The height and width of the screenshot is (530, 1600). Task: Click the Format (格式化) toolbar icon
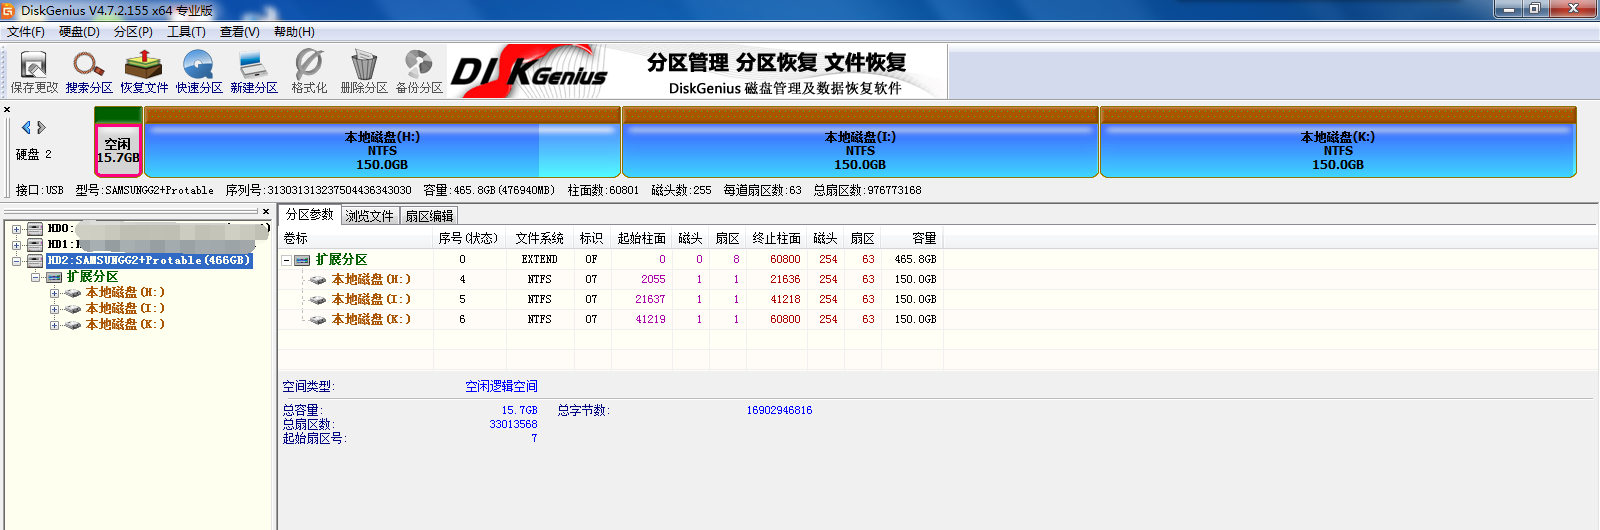point(309,71)
